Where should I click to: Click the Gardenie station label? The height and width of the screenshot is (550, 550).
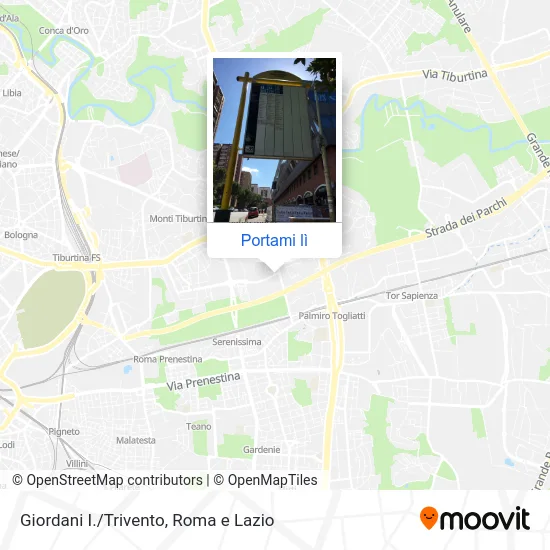tap(262, 449)
